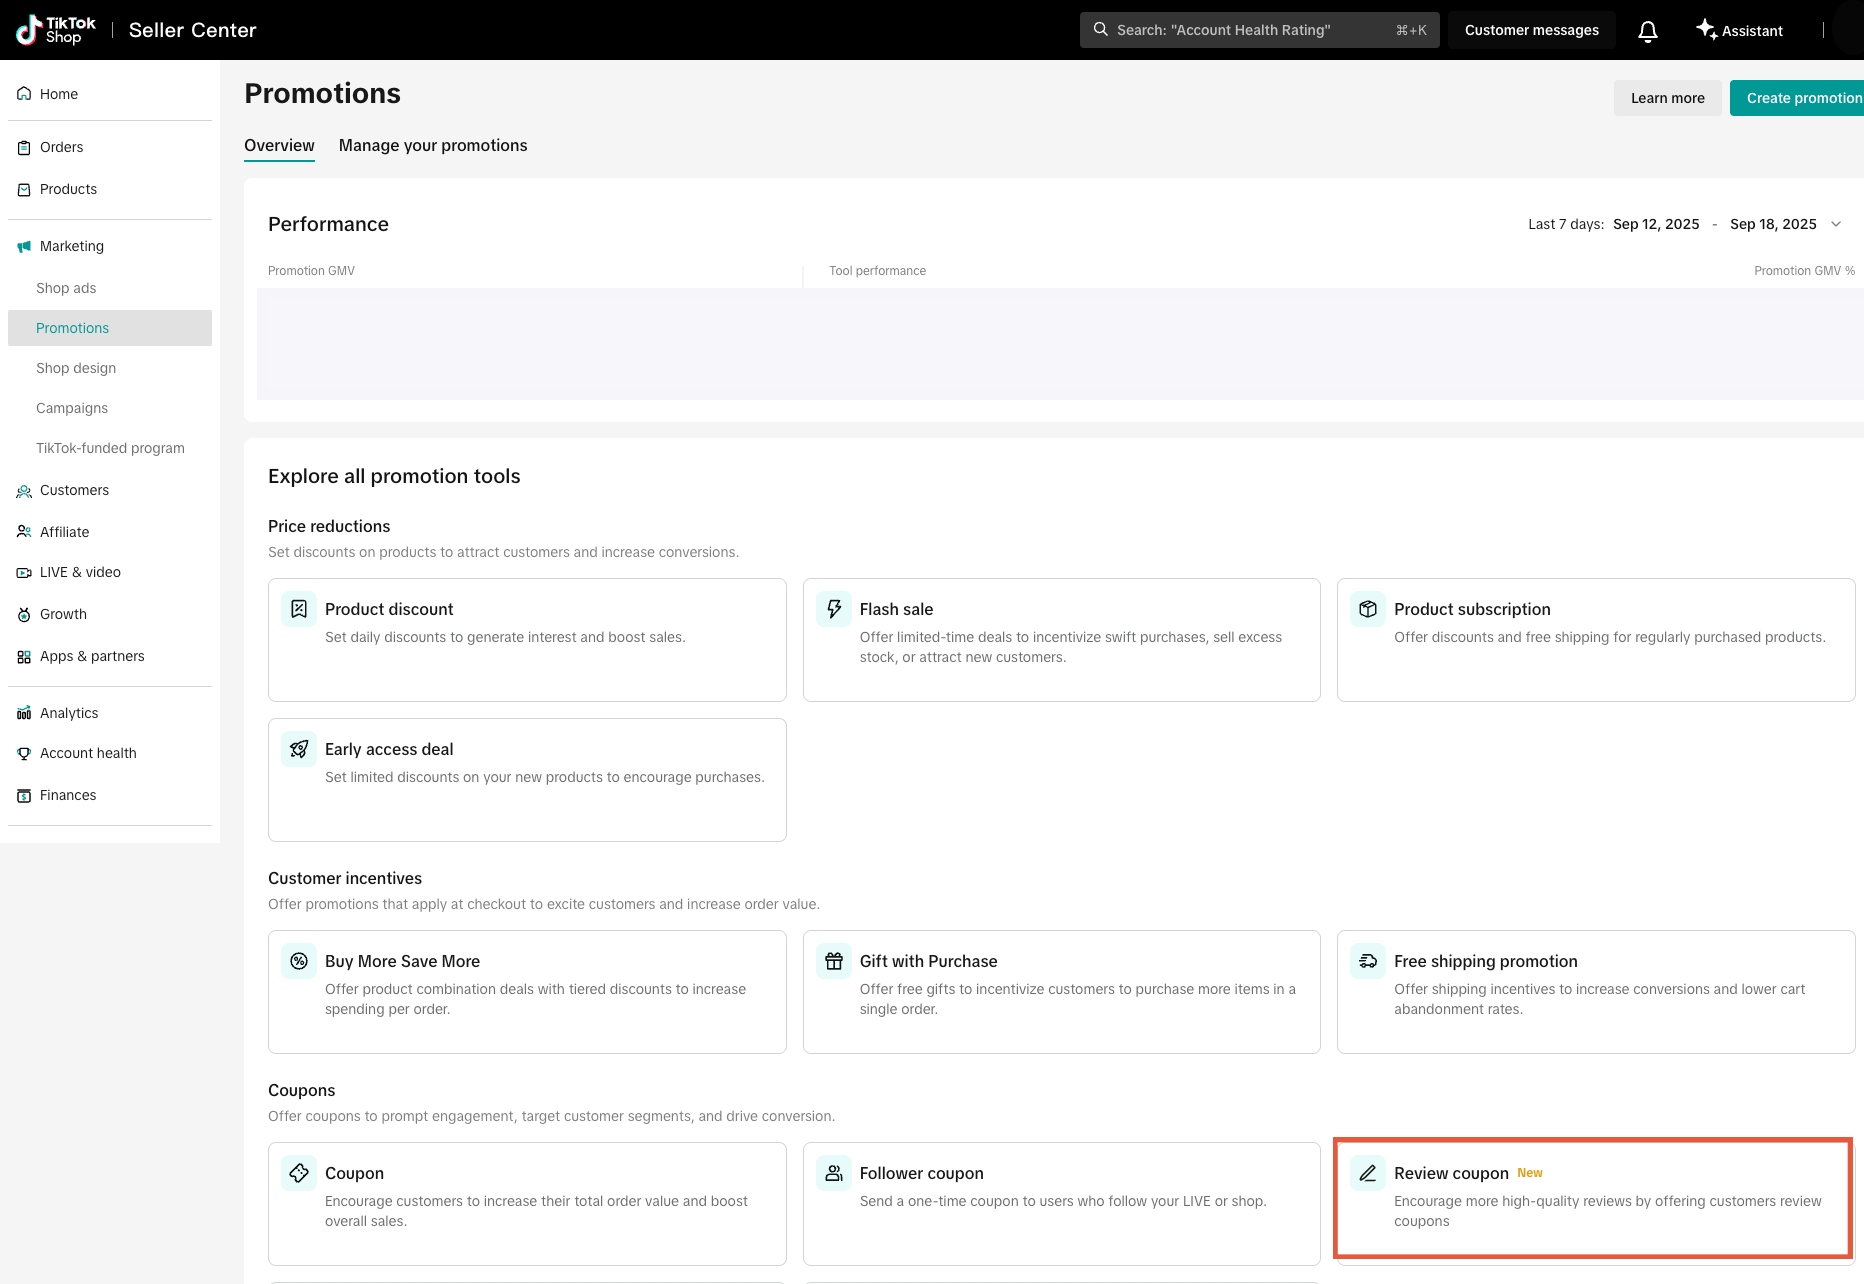Viewport: 1864px width, 1284px height.
Task: Click the Early access deal rocket icon
Action: click(299, 749)
